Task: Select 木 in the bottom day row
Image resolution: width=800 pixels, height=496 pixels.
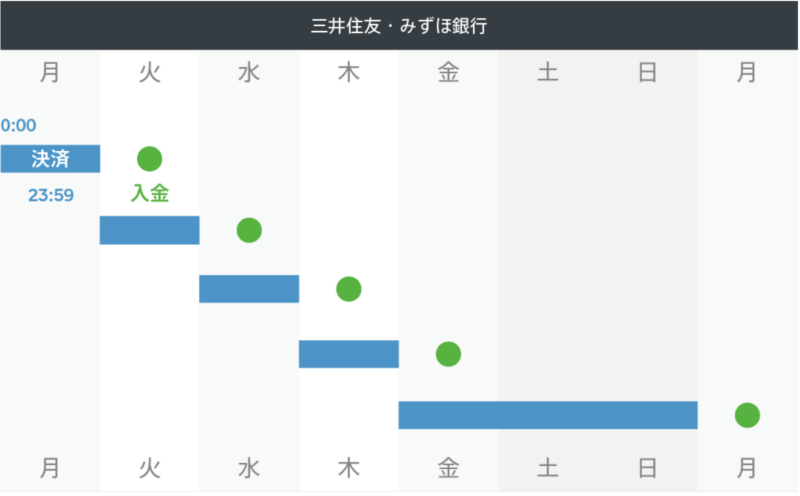Action: point(348,467)
